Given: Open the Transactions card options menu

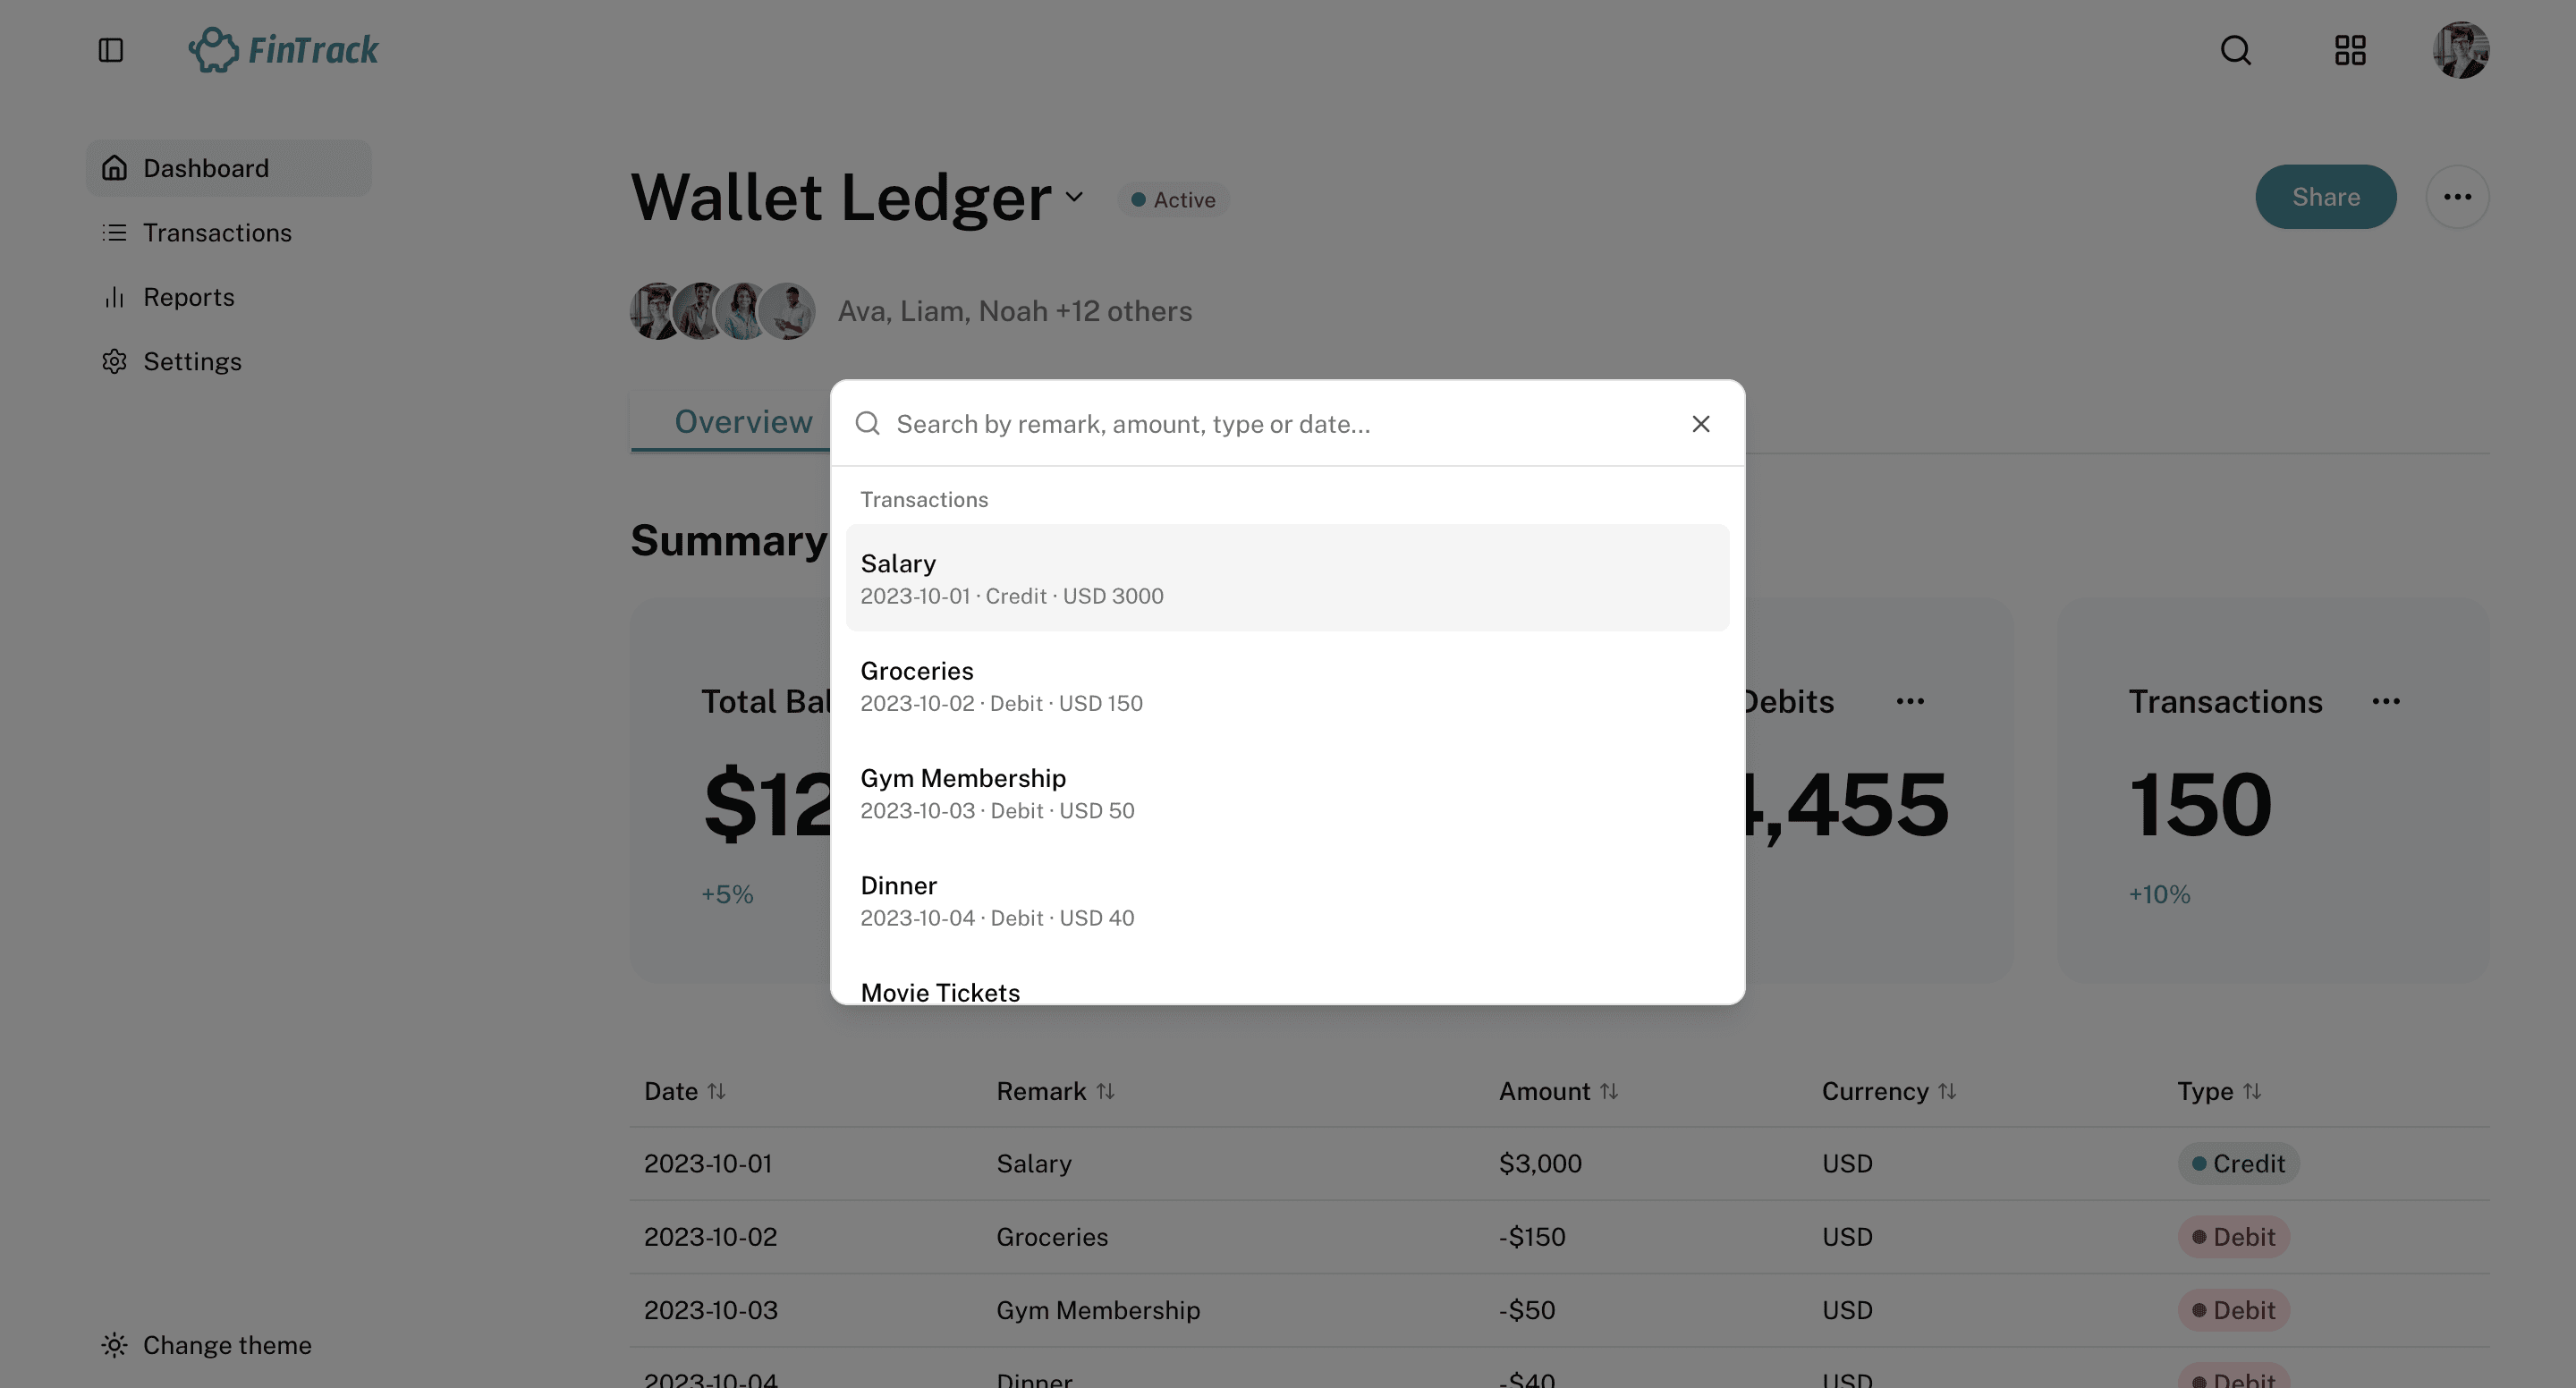Looking at the screenshot, I should (2387, 701).
